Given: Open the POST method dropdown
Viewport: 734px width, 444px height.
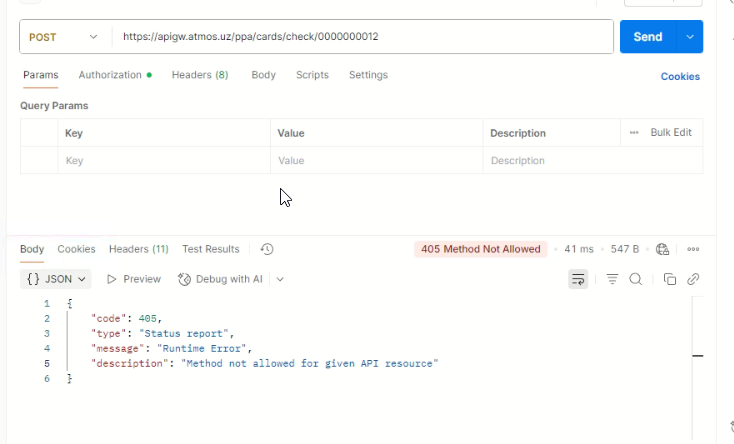Looking at the screenshot, I should 64,37.
